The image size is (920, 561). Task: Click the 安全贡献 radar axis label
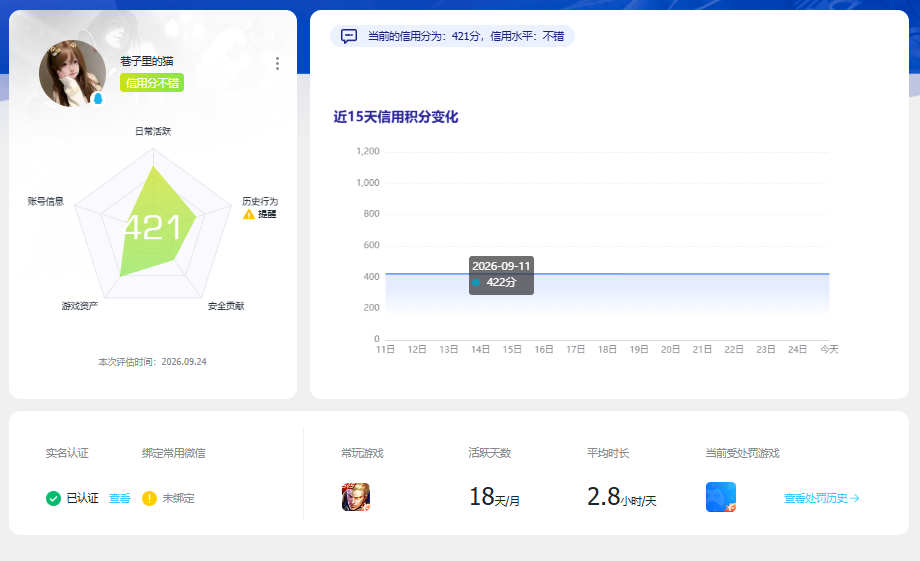226,306
